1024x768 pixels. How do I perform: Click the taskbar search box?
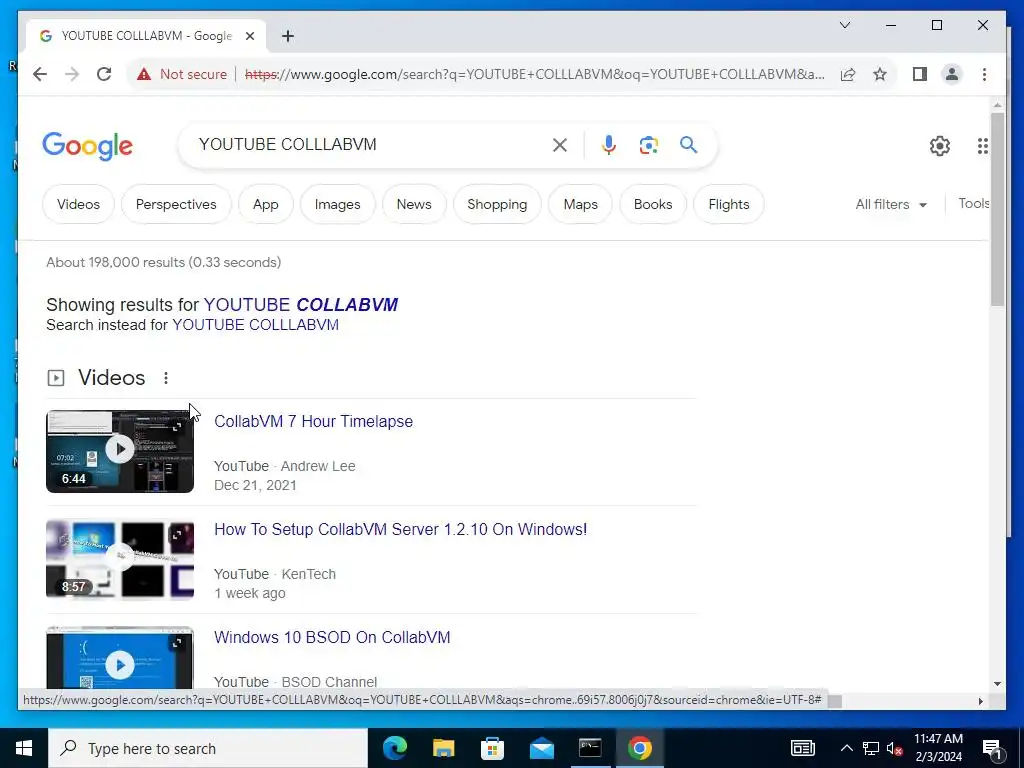point(208,748)
